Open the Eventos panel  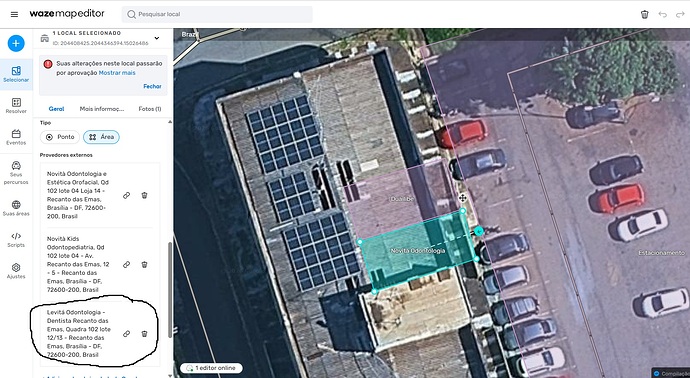coord(16,137)
